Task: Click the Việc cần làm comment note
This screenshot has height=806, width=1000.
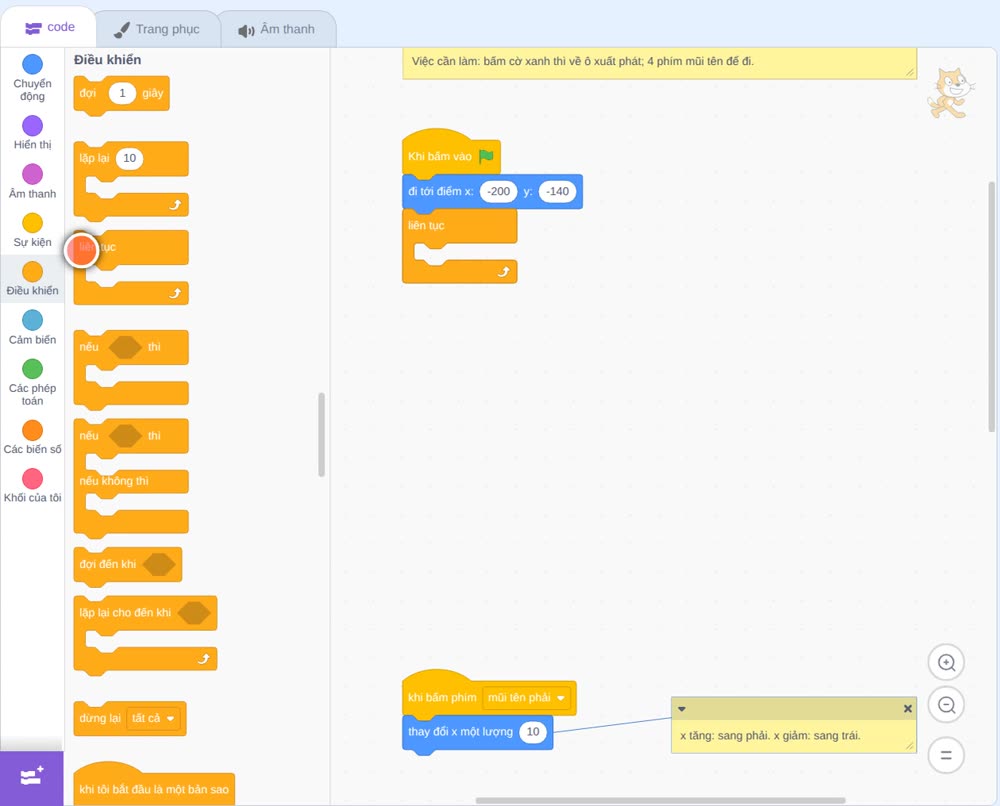Action: pyautogui.click(x=659, y=62)
